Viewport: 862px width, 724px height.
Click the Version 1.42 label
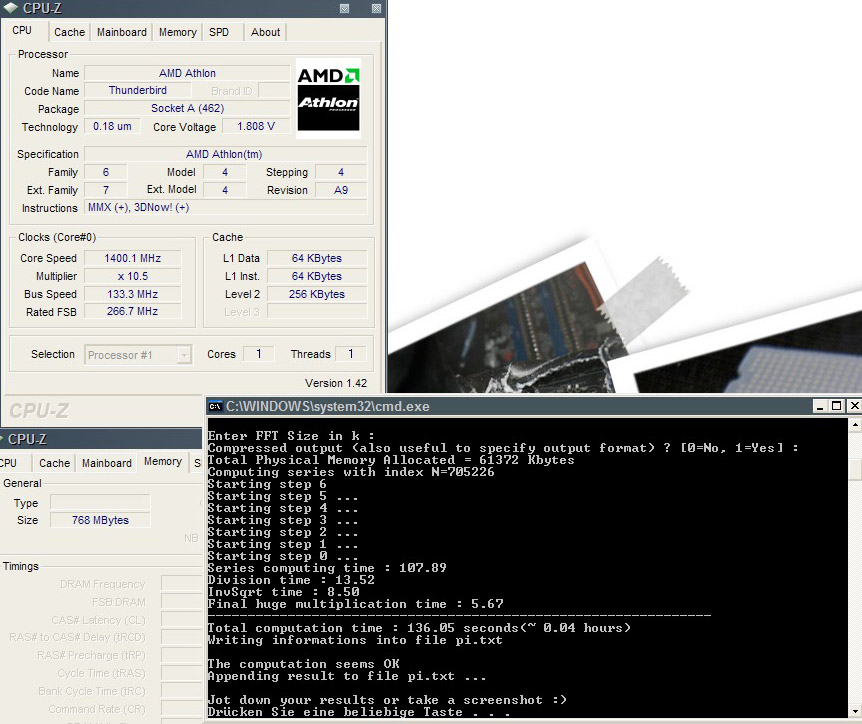pos(336,383)
